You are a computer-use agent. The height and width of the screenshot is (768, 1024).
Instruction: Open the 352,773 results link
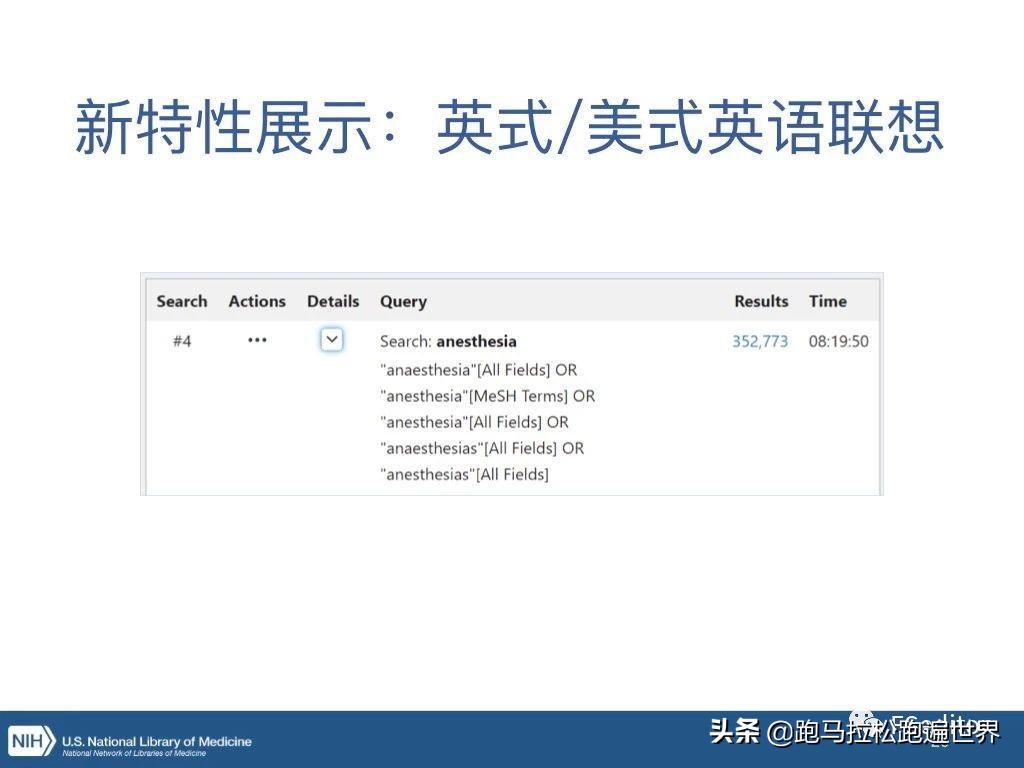761,341
